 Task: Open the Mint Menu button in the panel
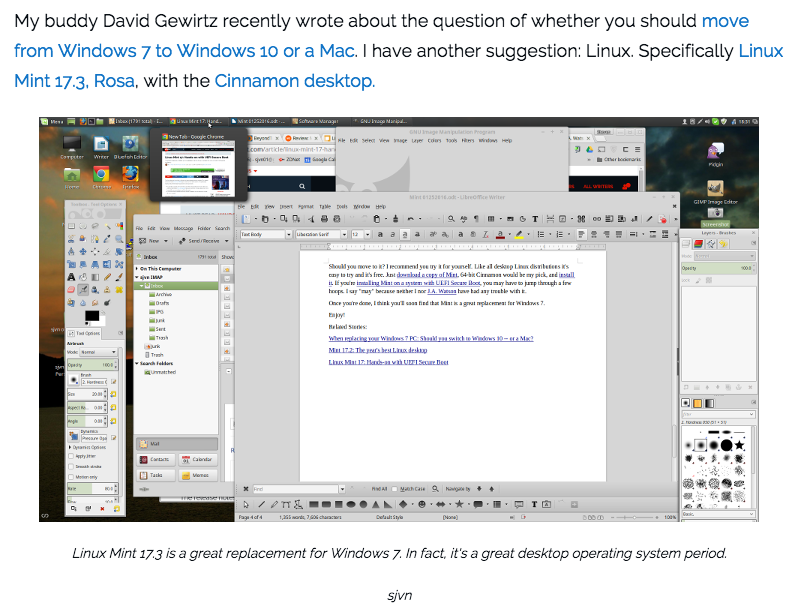tap(52, 122)
